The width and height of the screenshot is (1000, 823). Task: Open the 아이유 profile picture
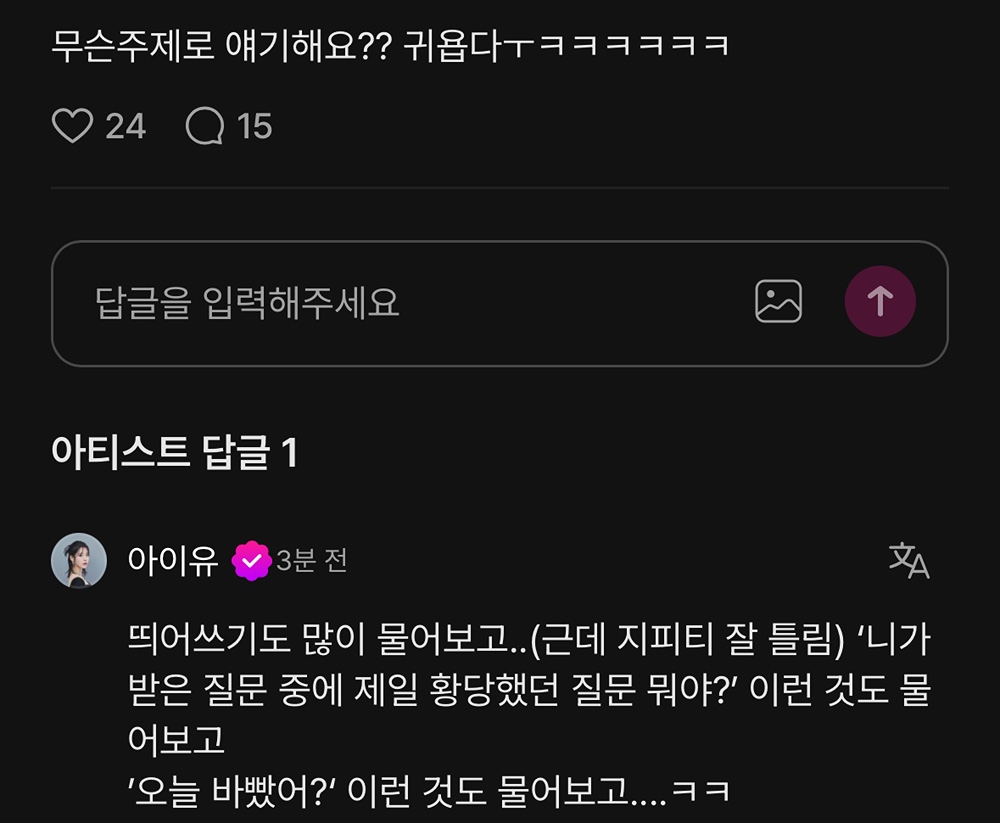(x=79, y=560)
